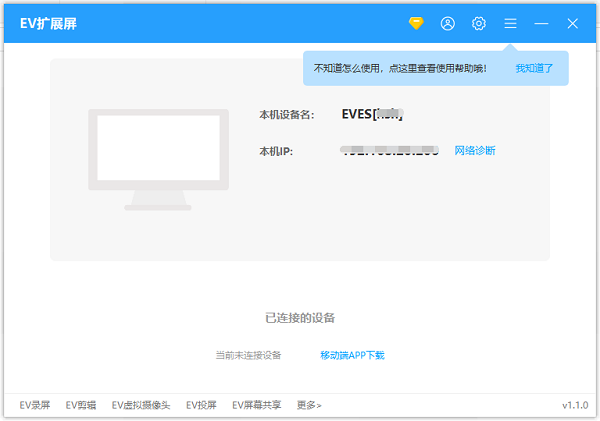The image size is (600, 421).
Task: Click the monitor illustration
Action: (161, 158)
